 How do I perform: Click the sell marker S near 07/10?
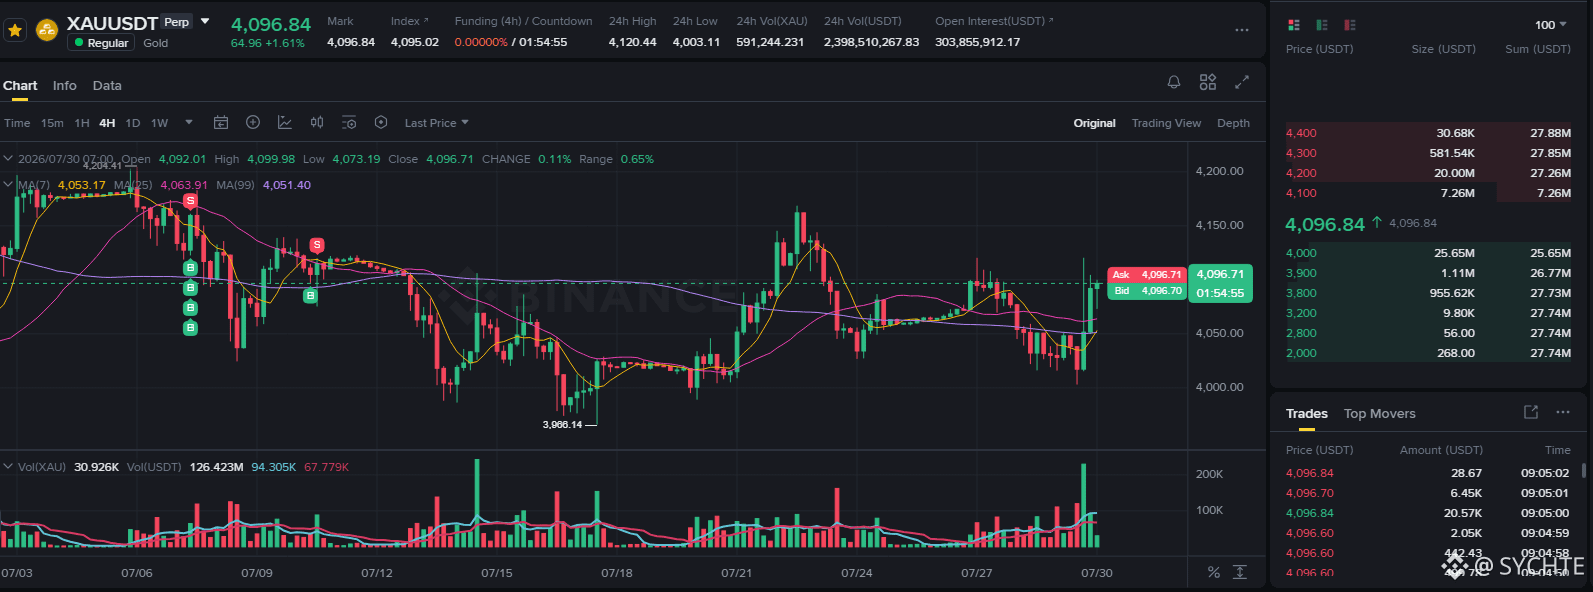pos(317,245)
